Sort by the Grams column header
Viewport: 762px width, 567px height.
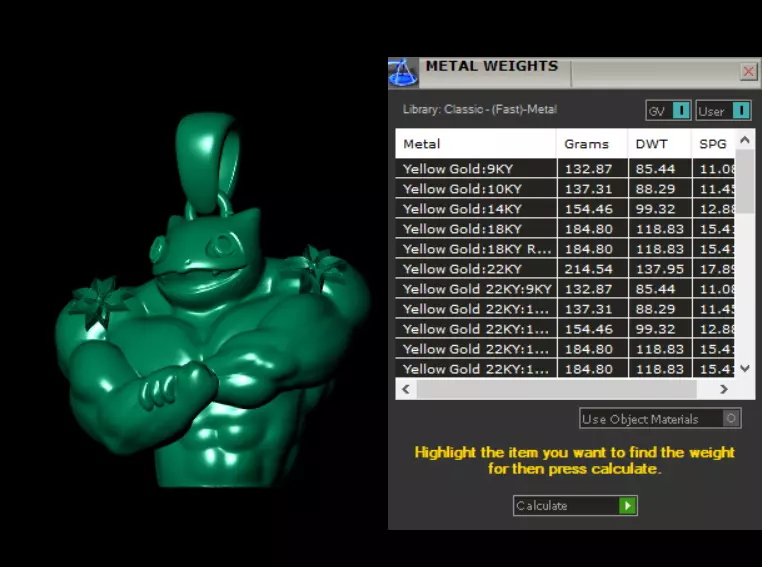(592, 144)
